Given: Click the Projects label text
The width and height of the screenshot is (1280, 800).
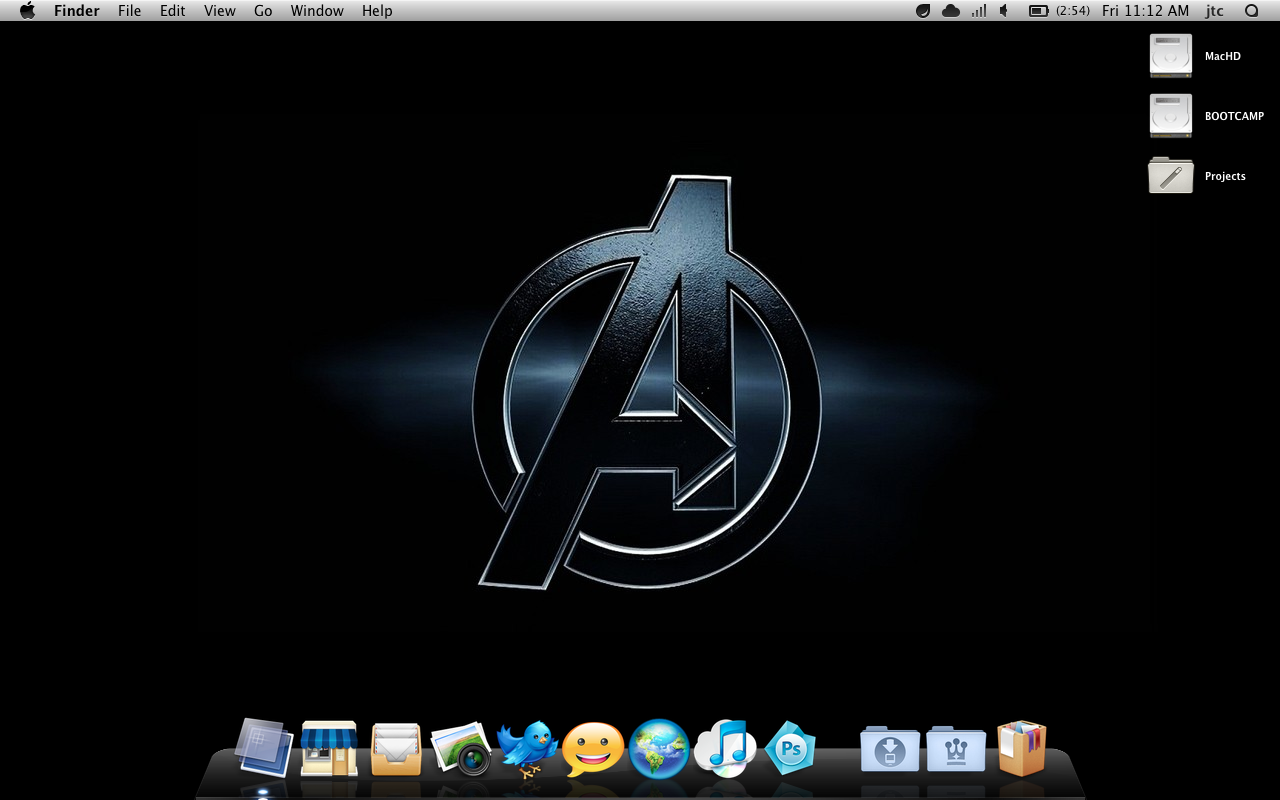Looking at the screenshot, I should (x=1225, y=176).
